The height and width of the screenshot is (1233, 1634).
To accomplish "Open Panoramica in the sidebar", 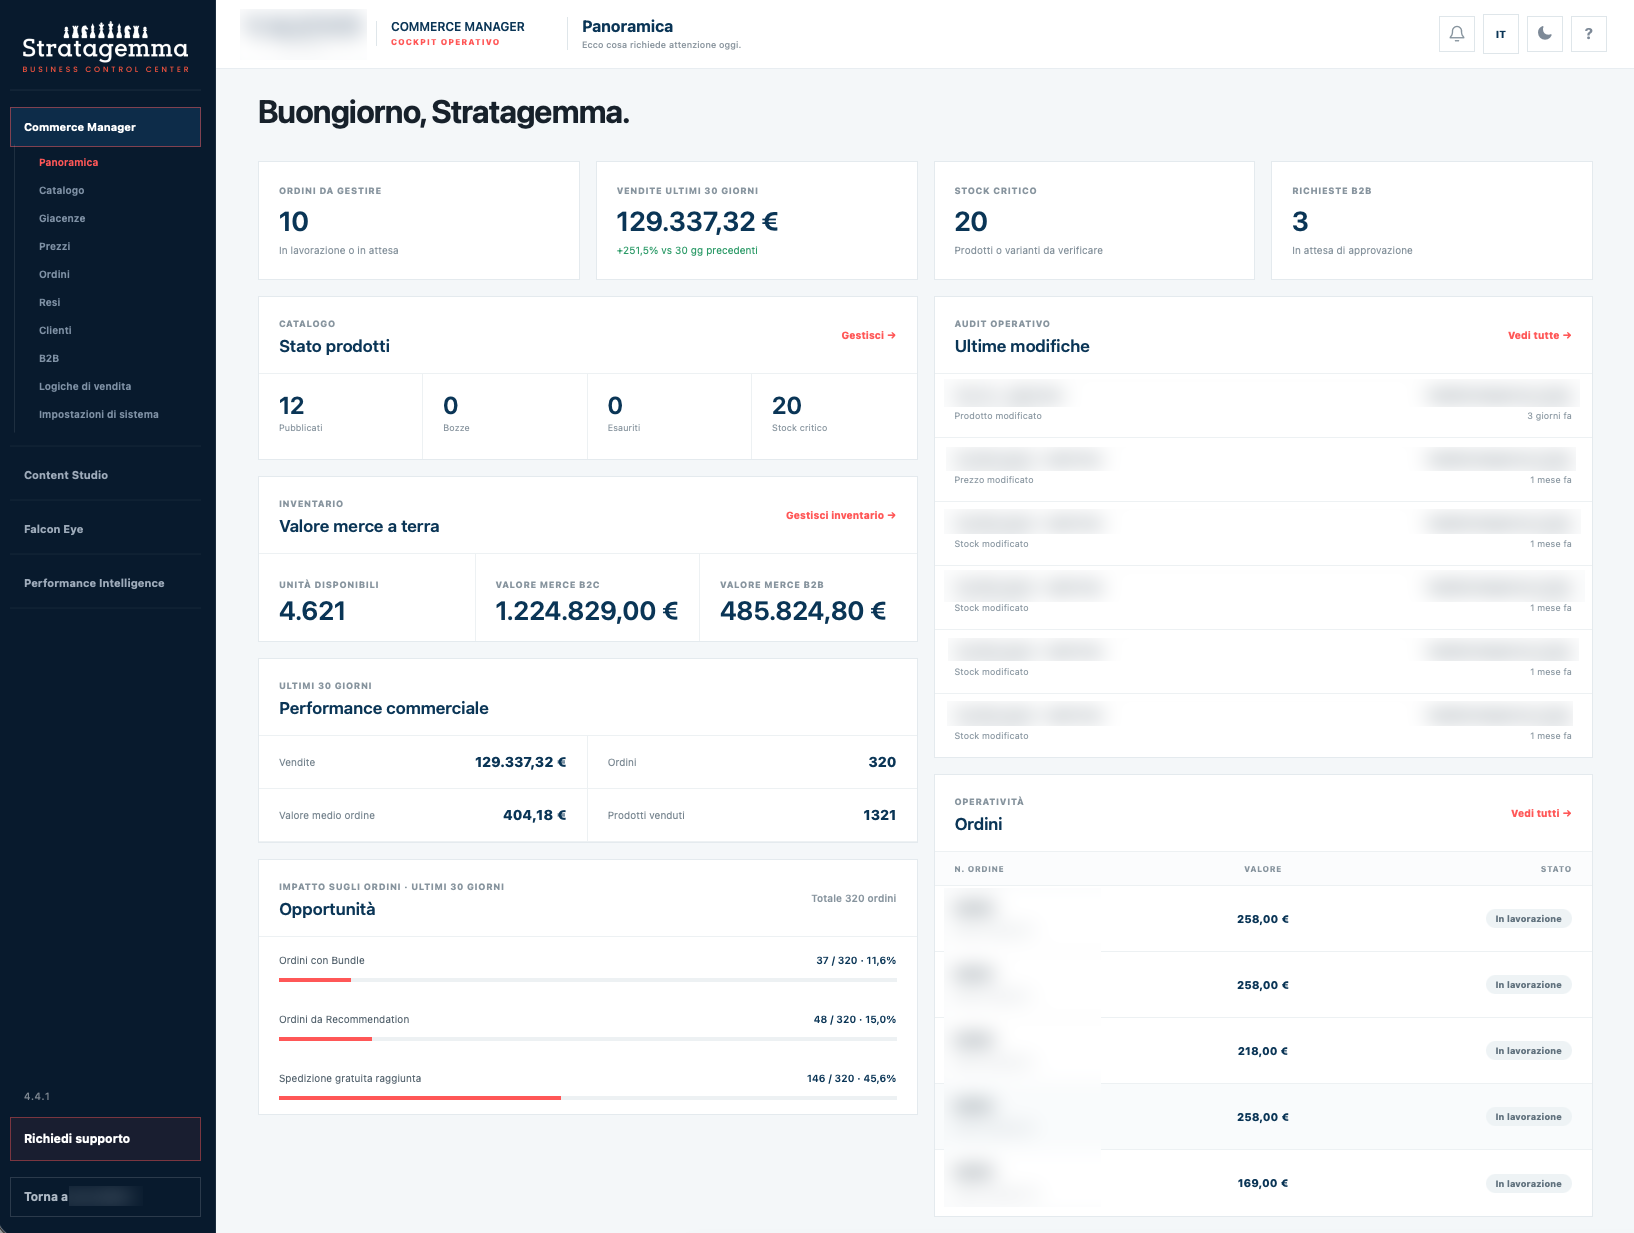I will pyautogui.click(x=68, y=162).
